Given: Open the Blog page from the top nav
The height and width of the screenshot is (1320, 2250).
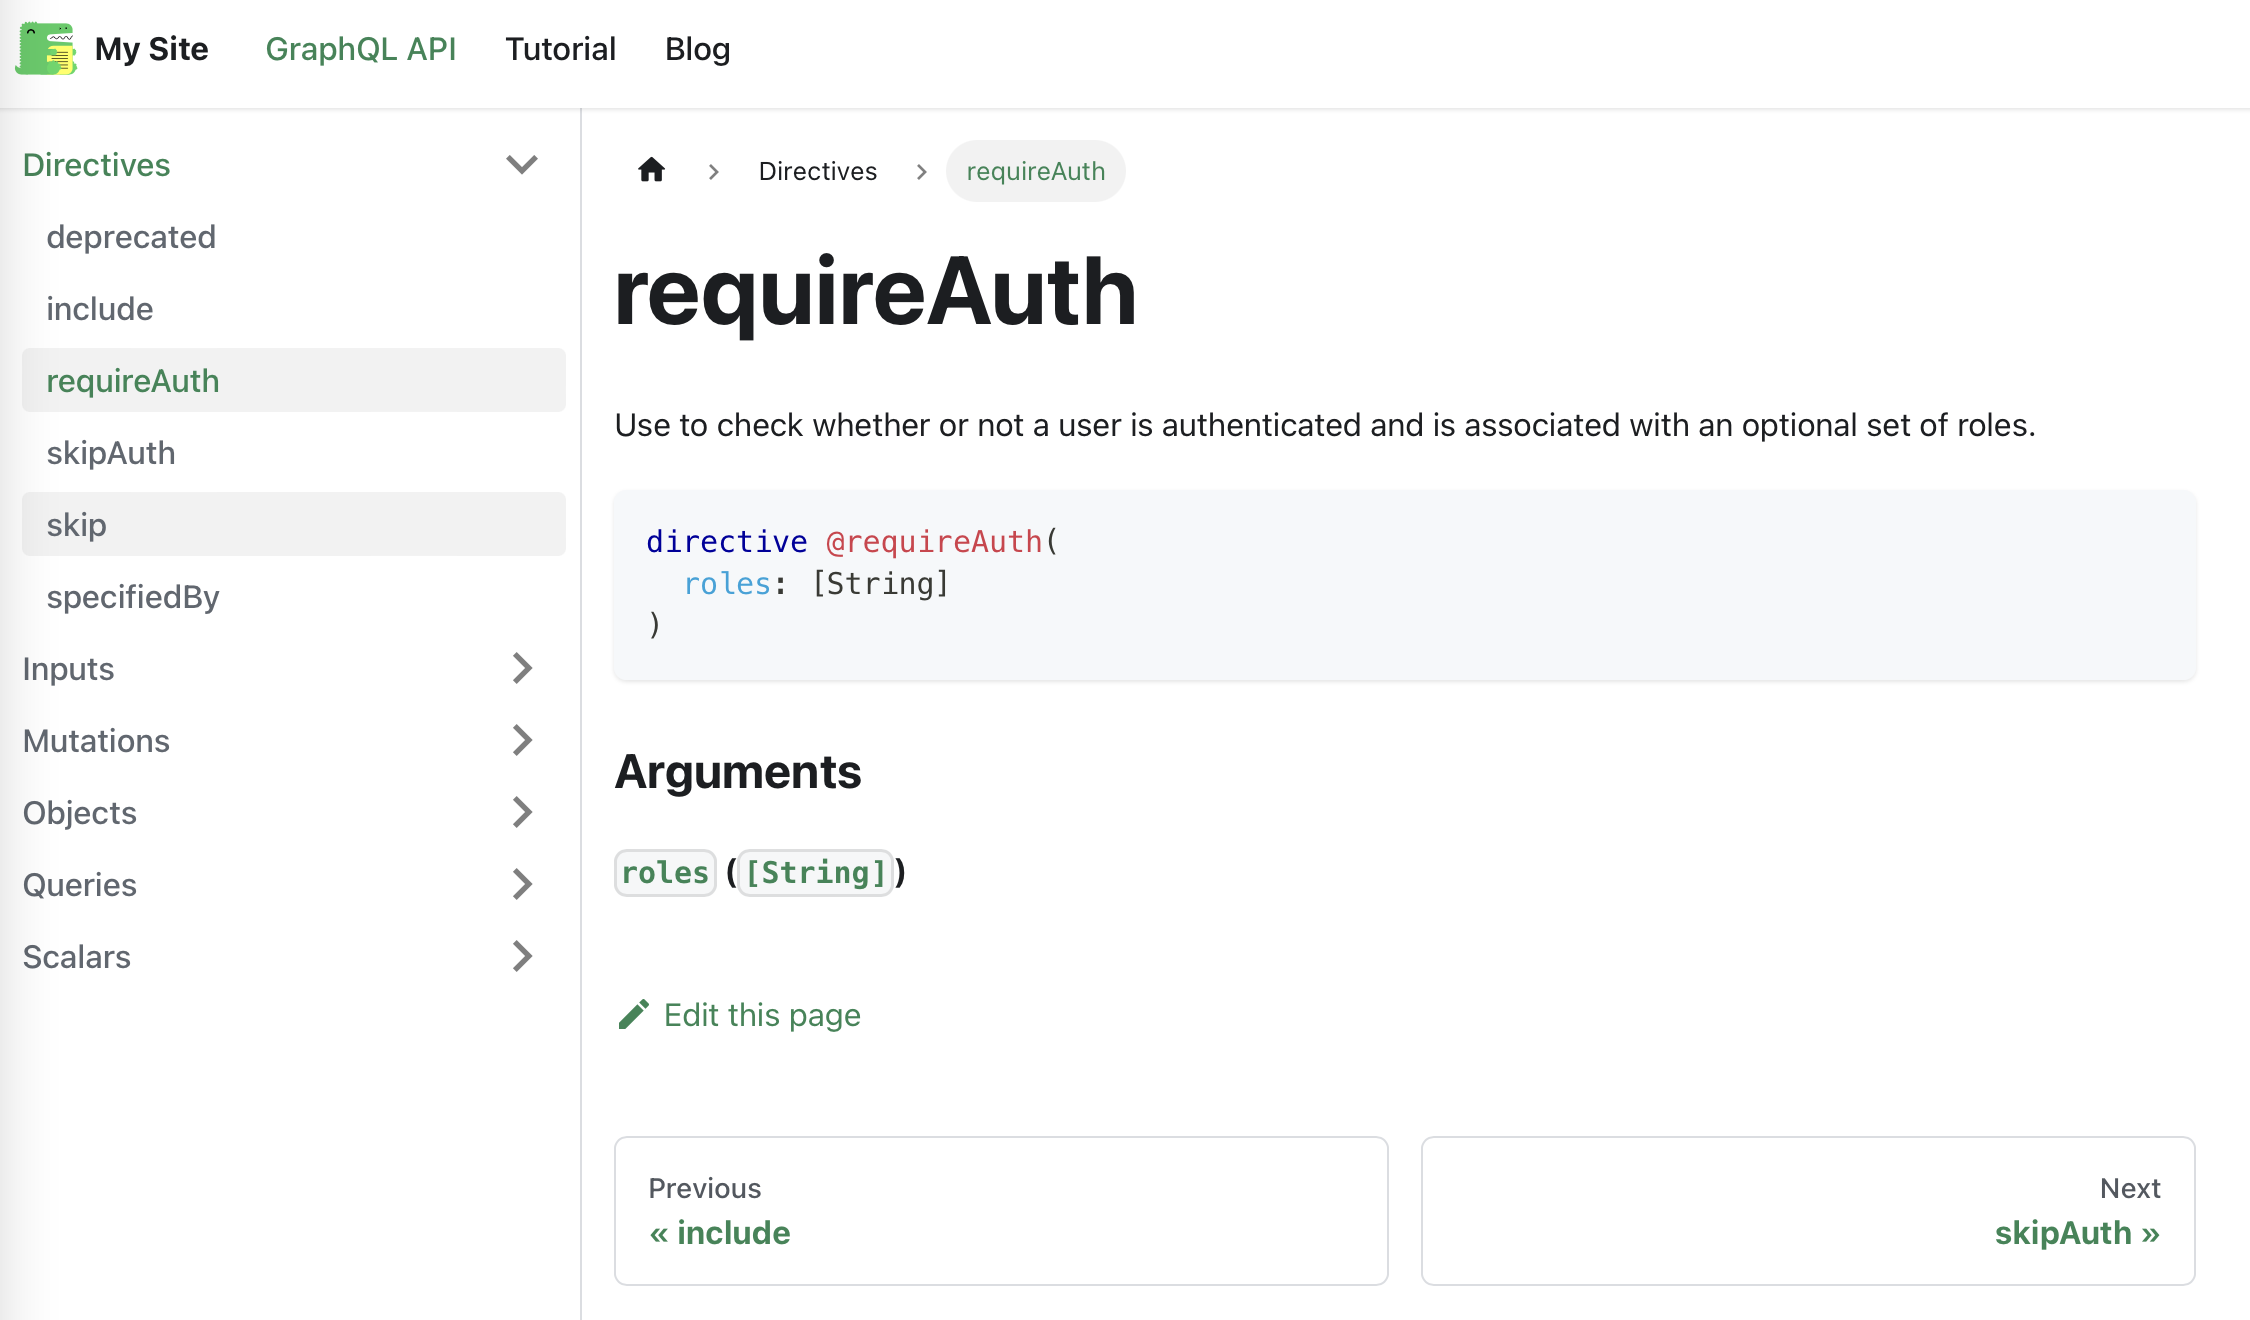Looking at the screenshot, I should tap(697, 48).
